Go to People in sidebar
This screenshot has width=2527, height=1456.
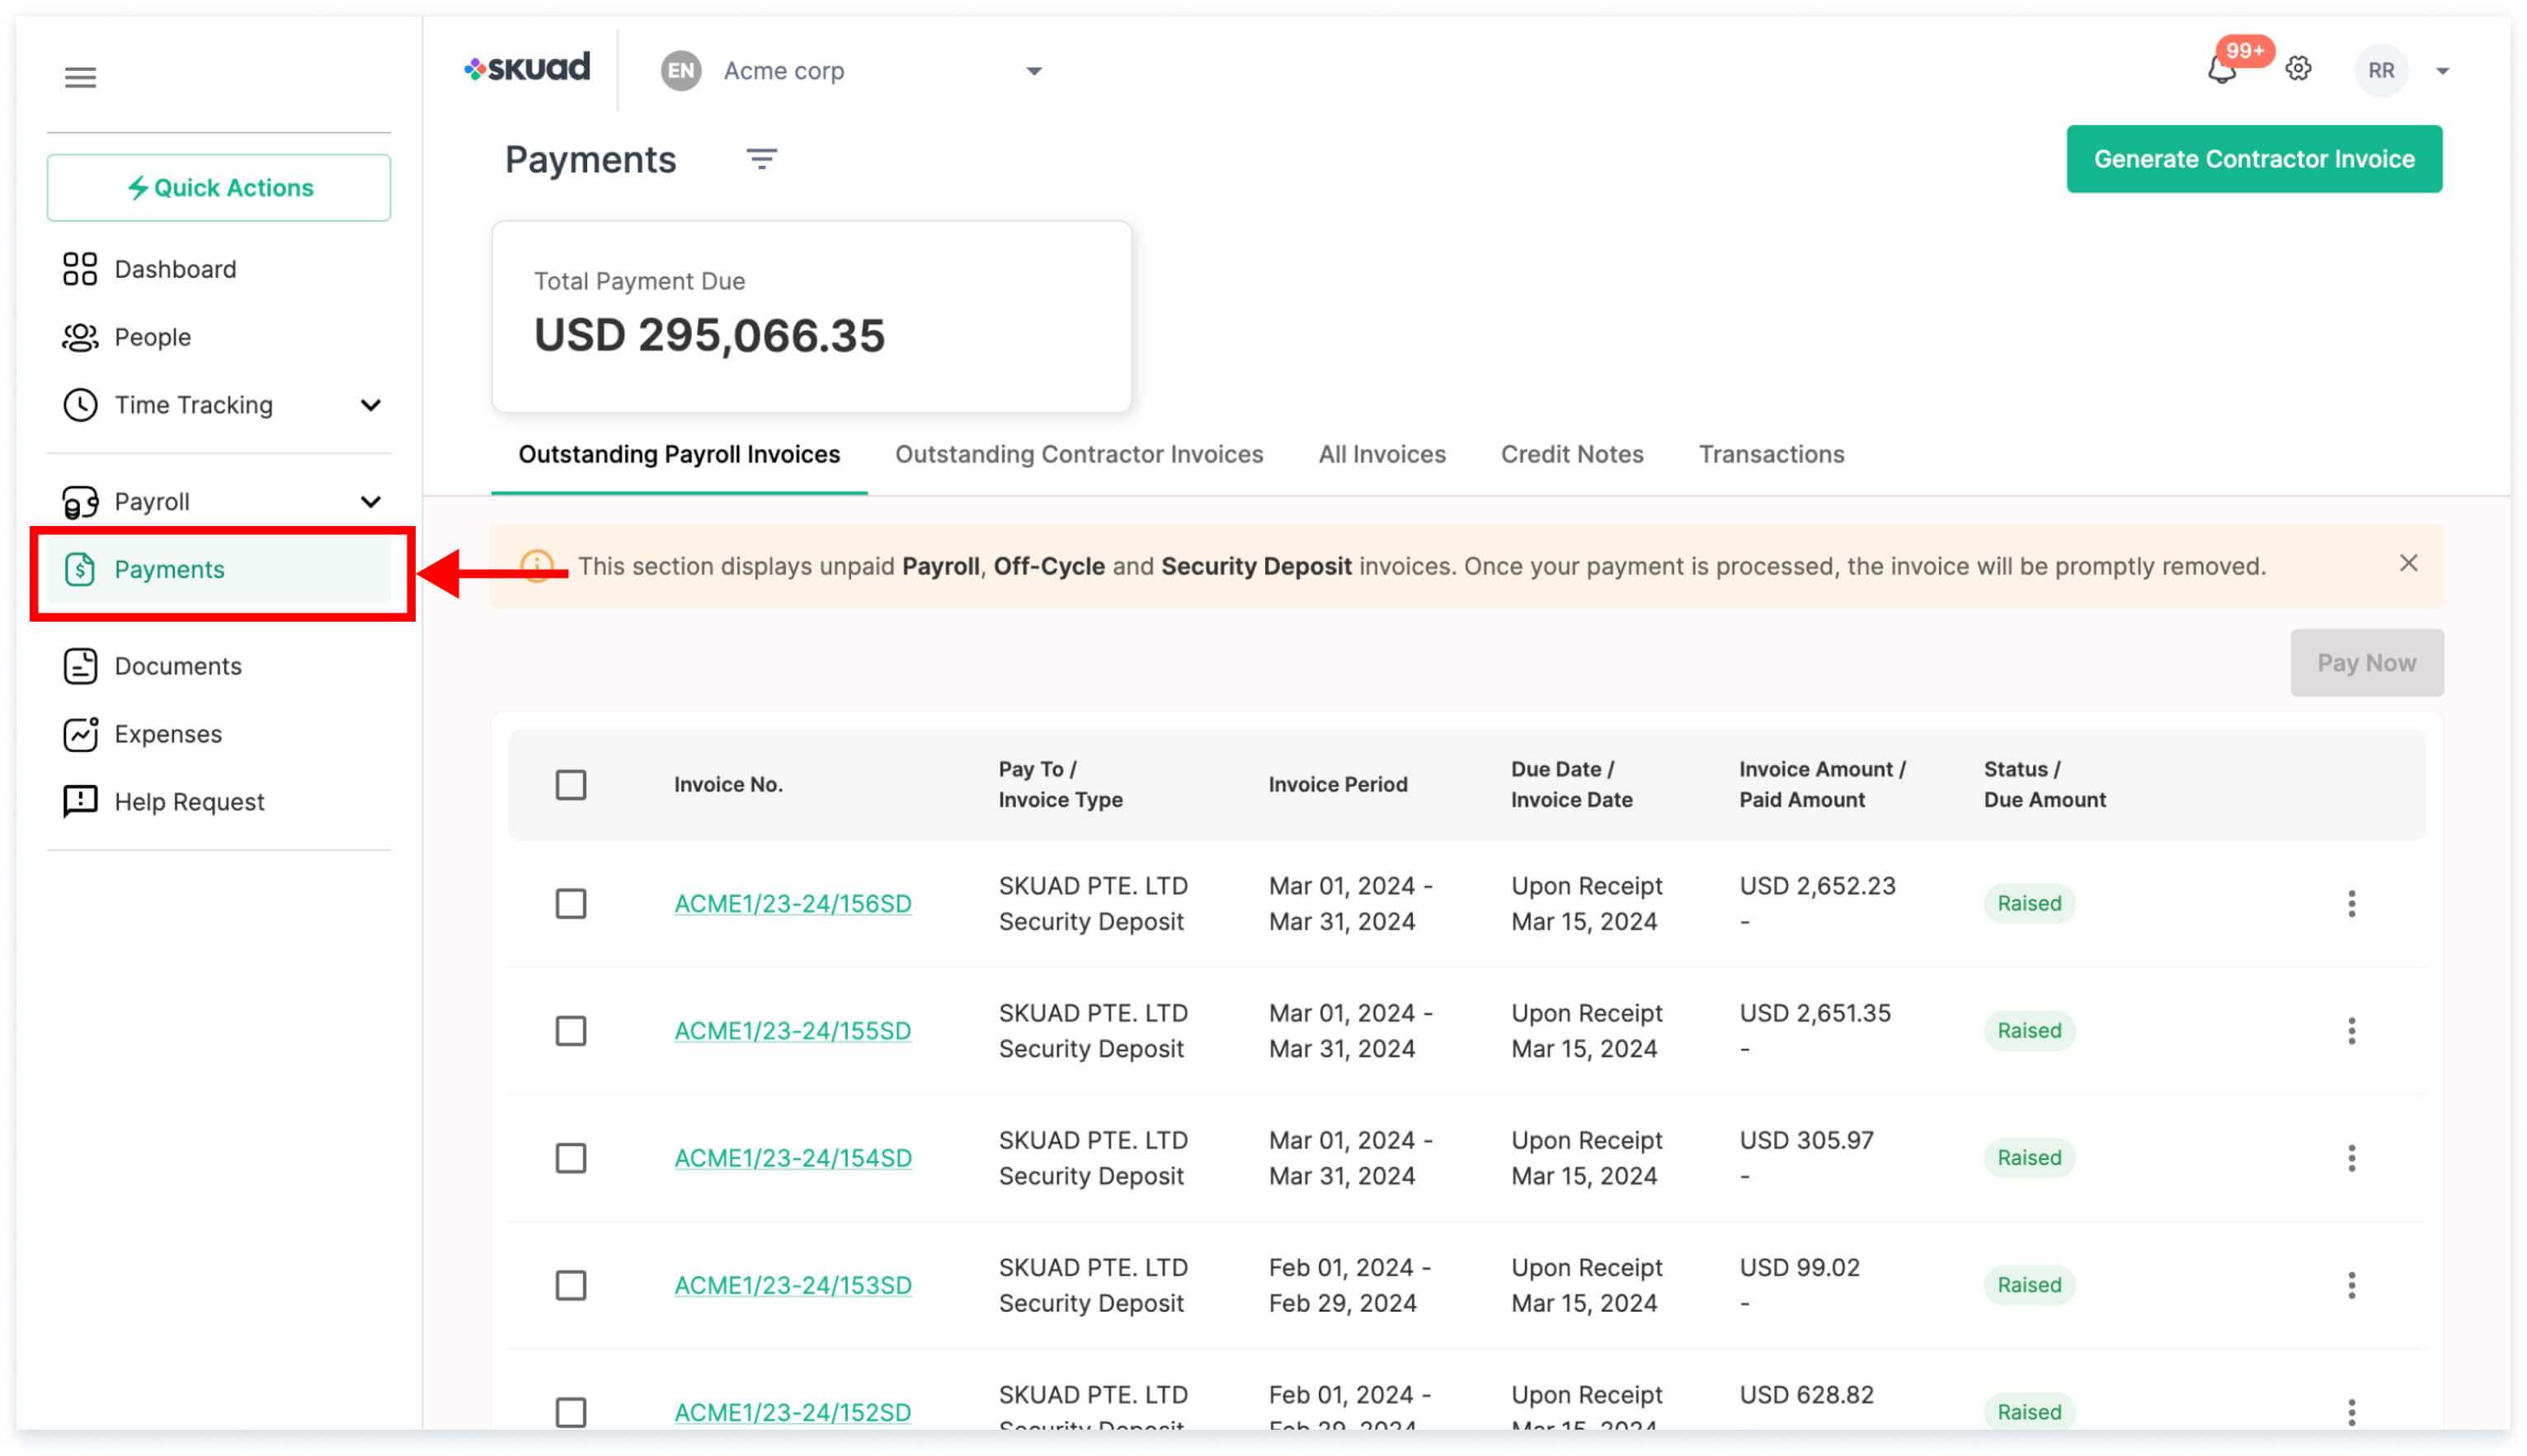152,337
